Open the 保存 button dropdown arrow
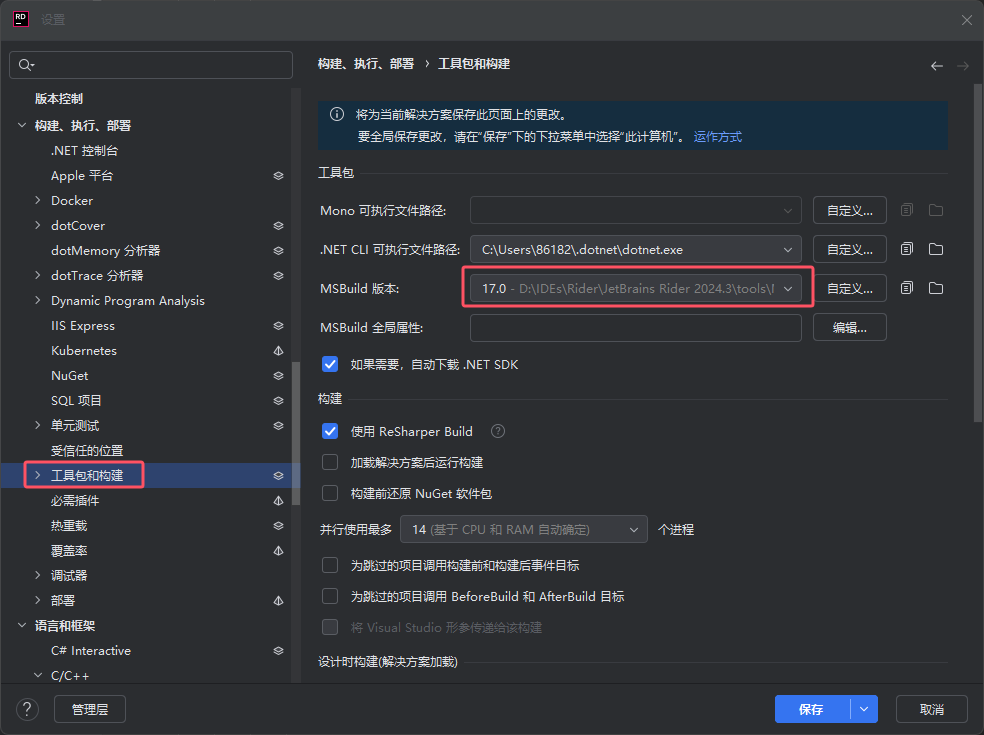Image resolution: width=984 pixels, height=735 pixels. tap(864, 709)
